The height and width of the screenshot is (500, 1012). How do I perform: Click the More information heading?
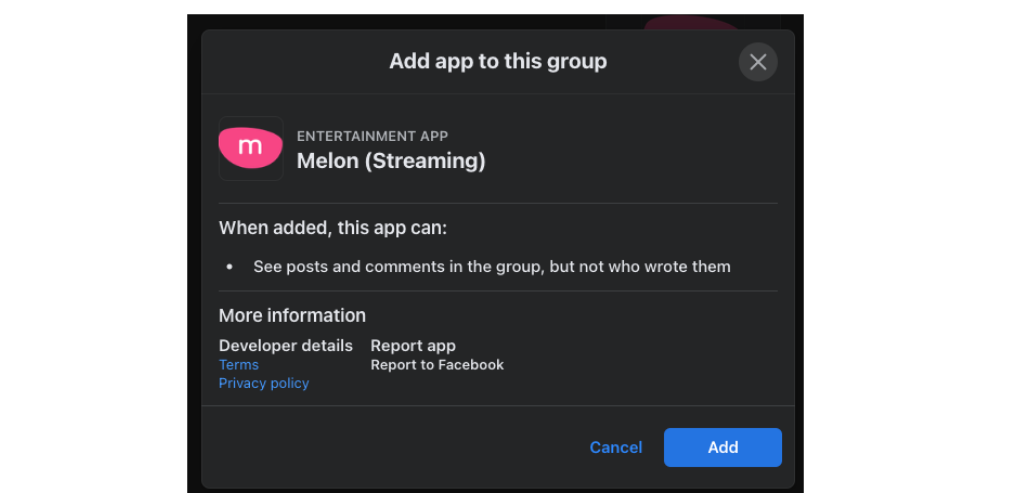(292, 315)
